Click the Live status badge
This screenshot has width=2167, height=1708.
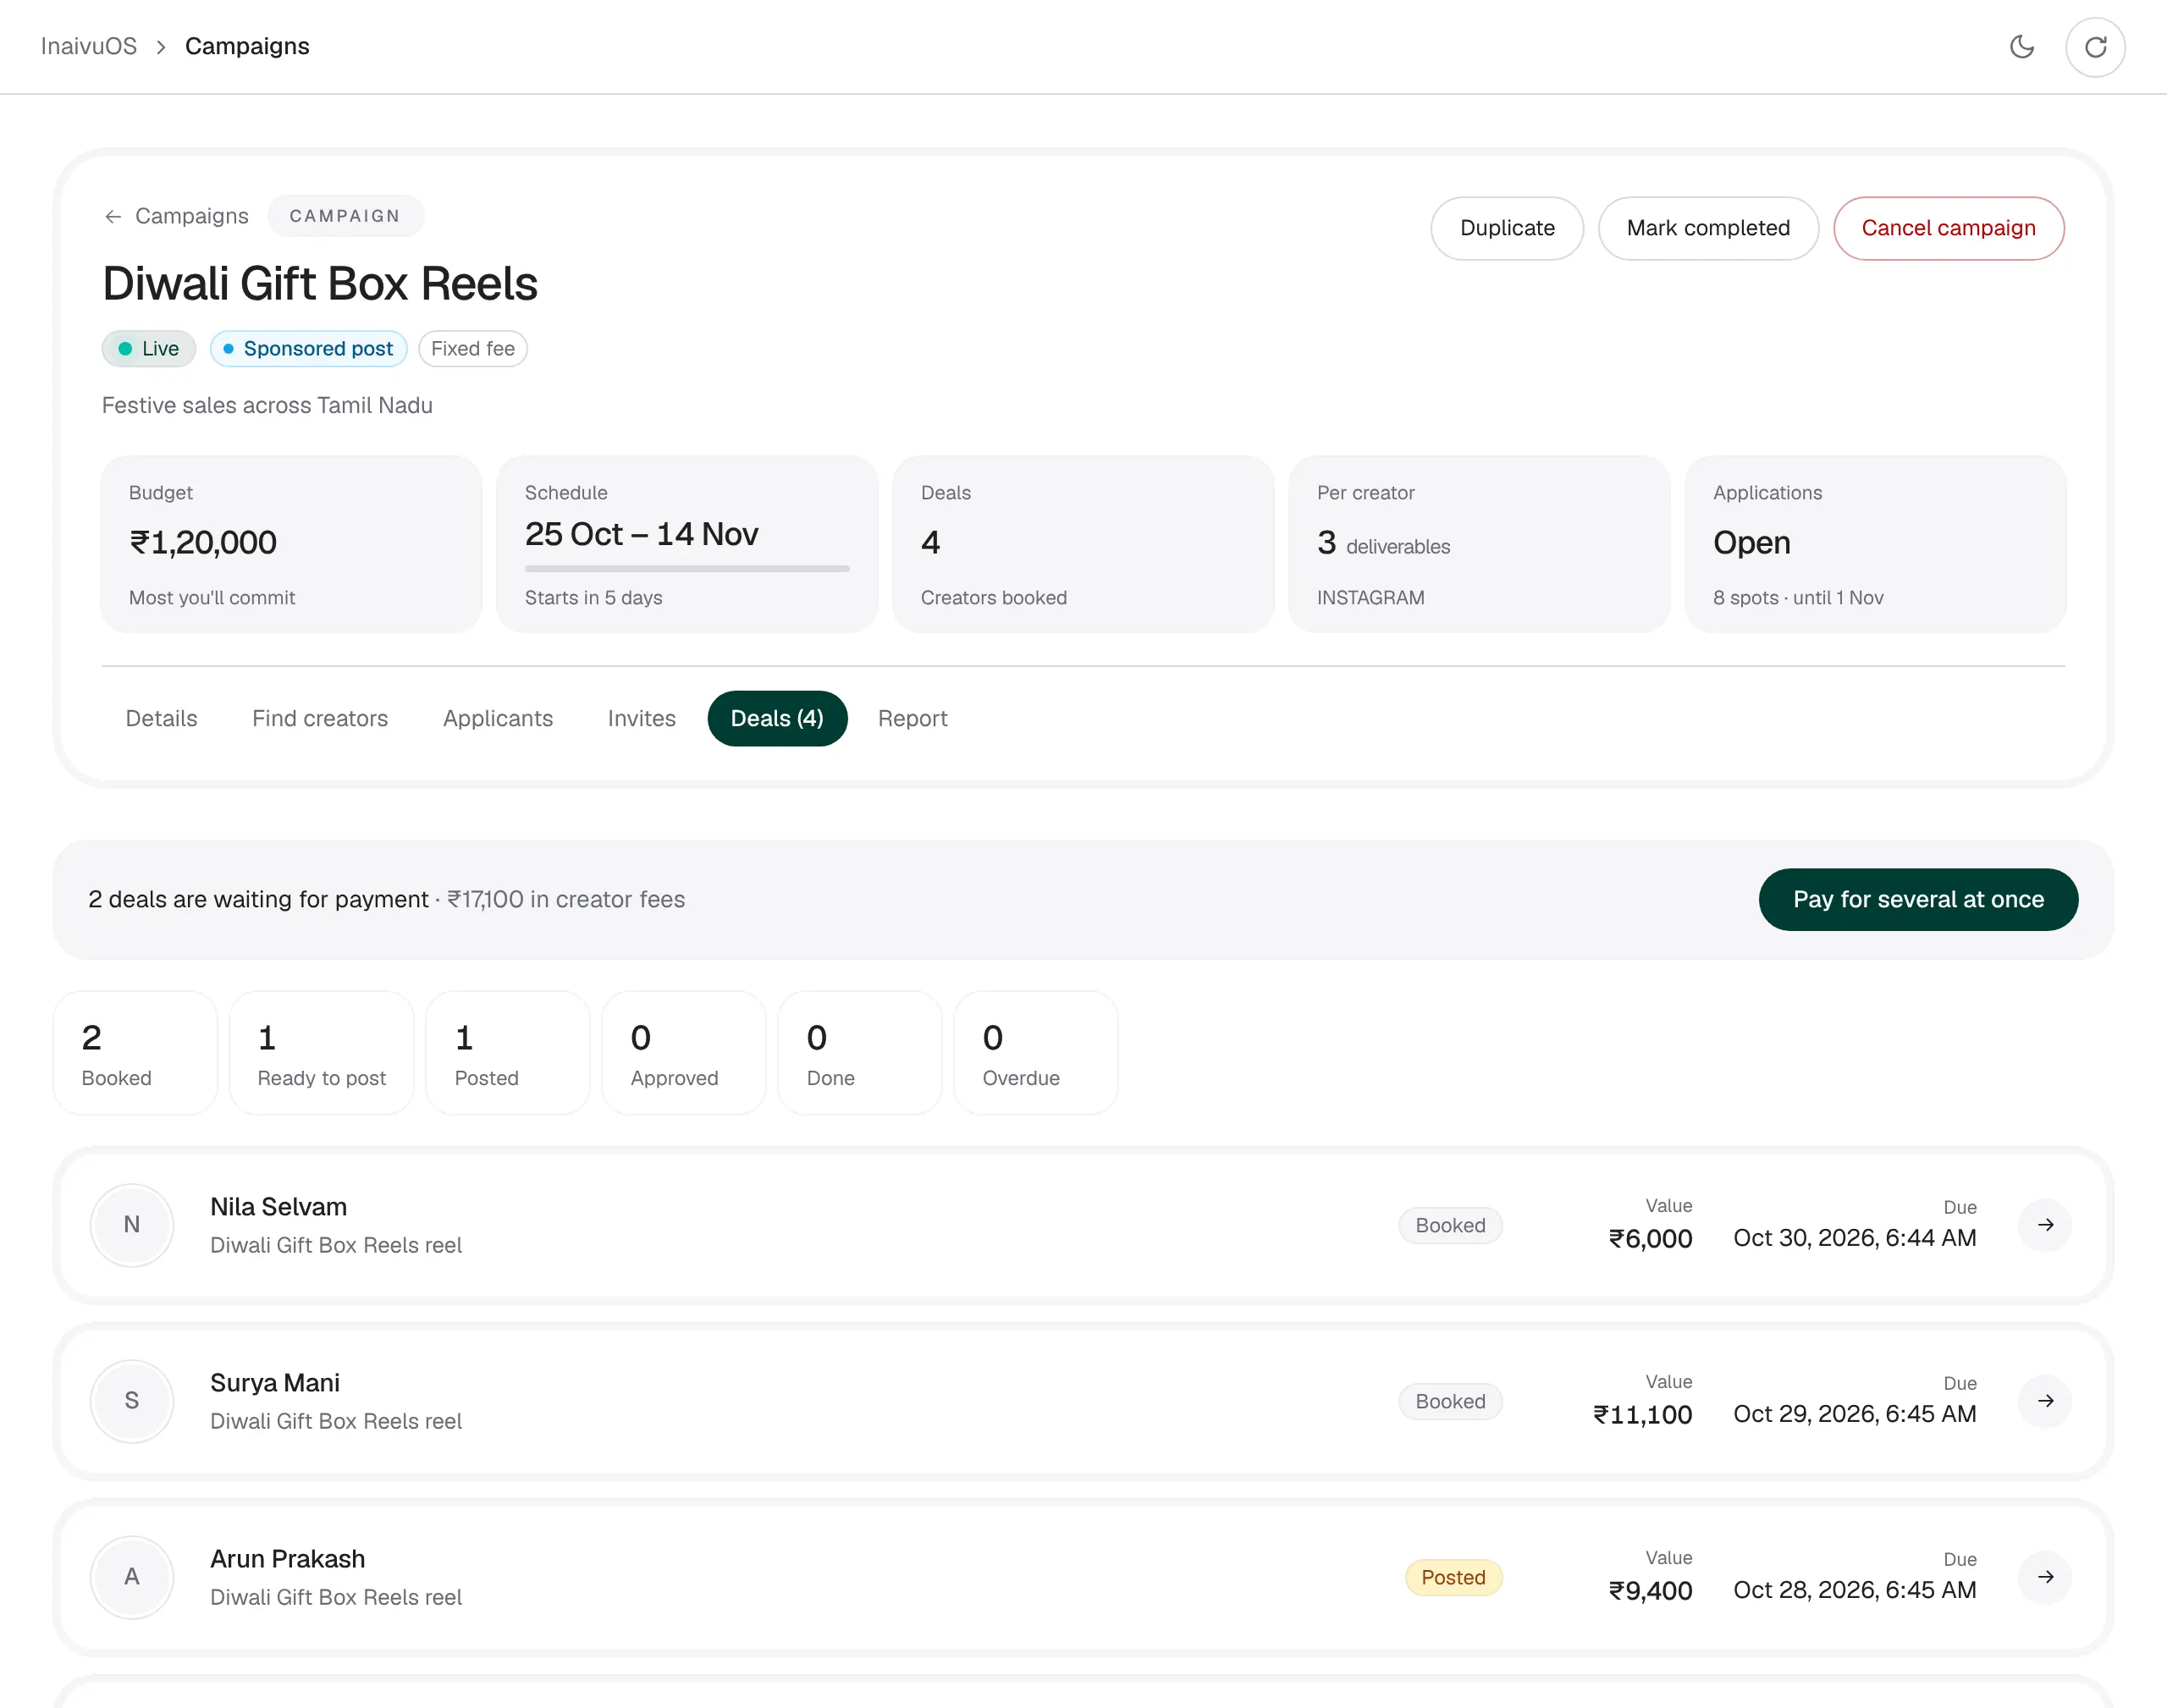(x=149, y=348)
